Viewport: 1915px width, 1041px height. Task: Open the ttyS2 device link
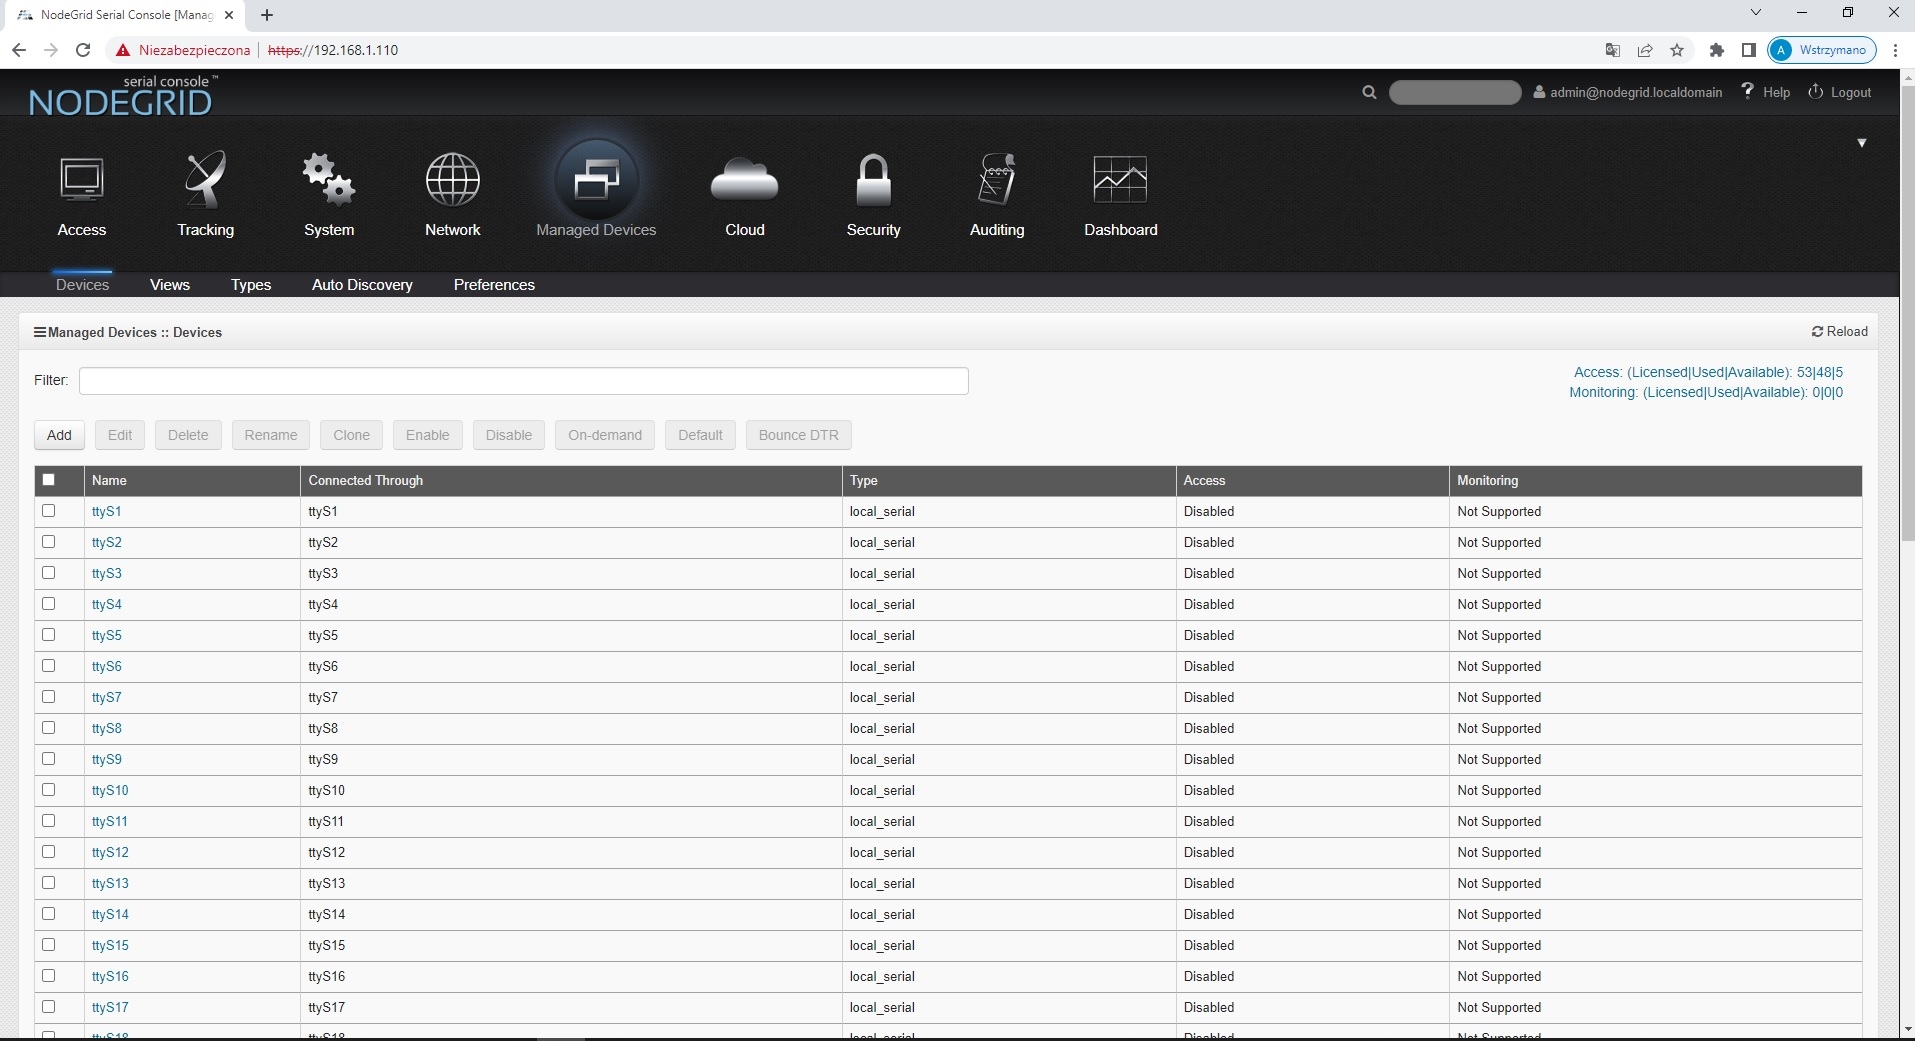point(107,542)
